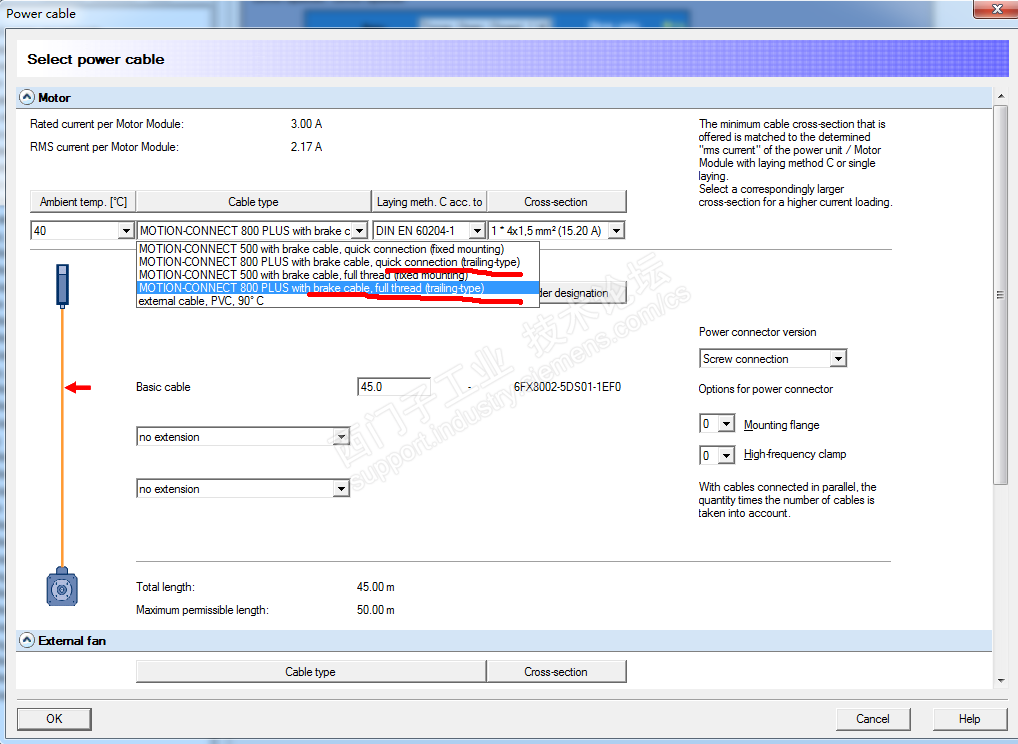Click the motor icon at cable bottom
The height and width of the screenshot is (744, 1018).
coord(62,588)
